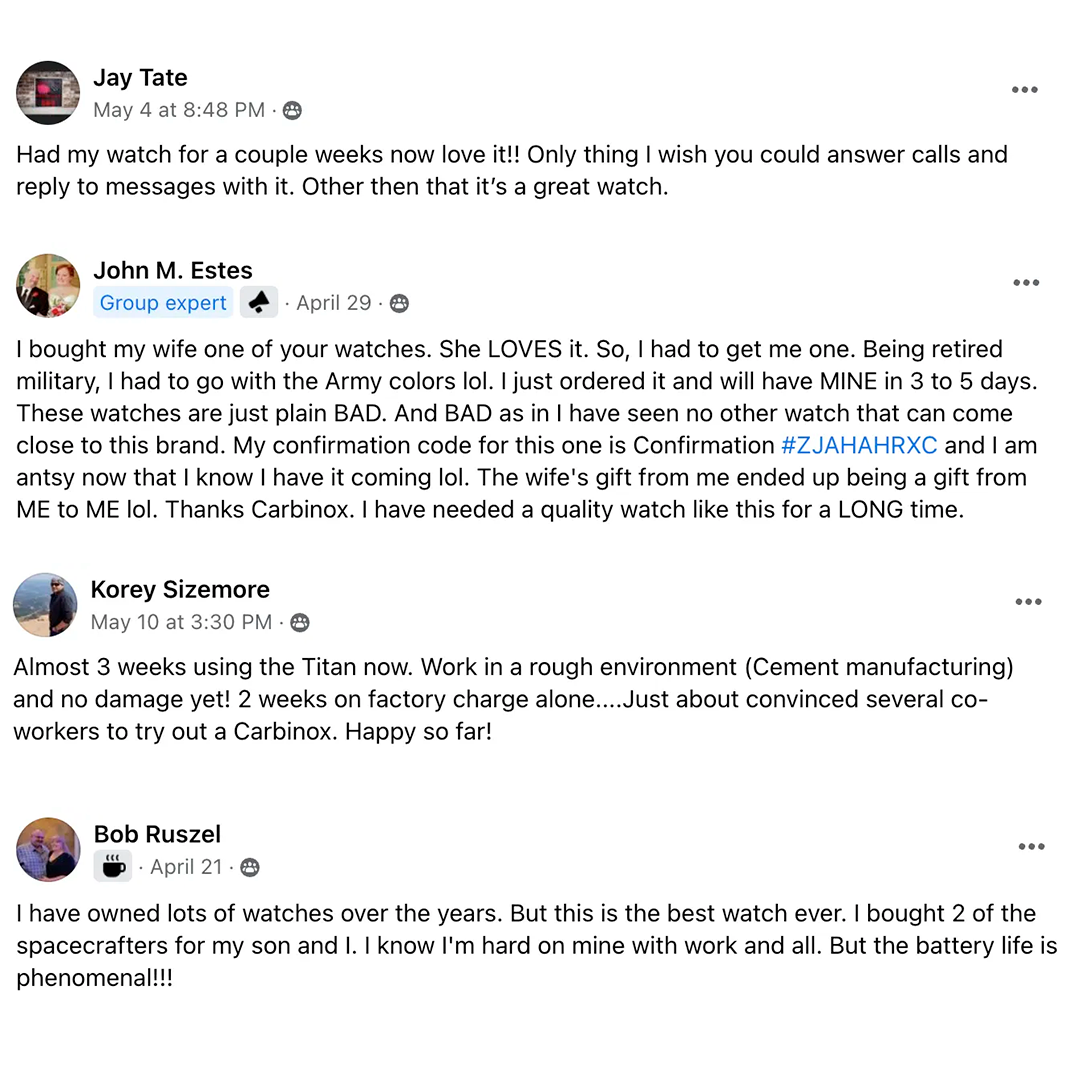Open Jay Tate's profile name link
Viewport: 1080px width, 1080px height.
pyautogui.click(x=140, y=78)
